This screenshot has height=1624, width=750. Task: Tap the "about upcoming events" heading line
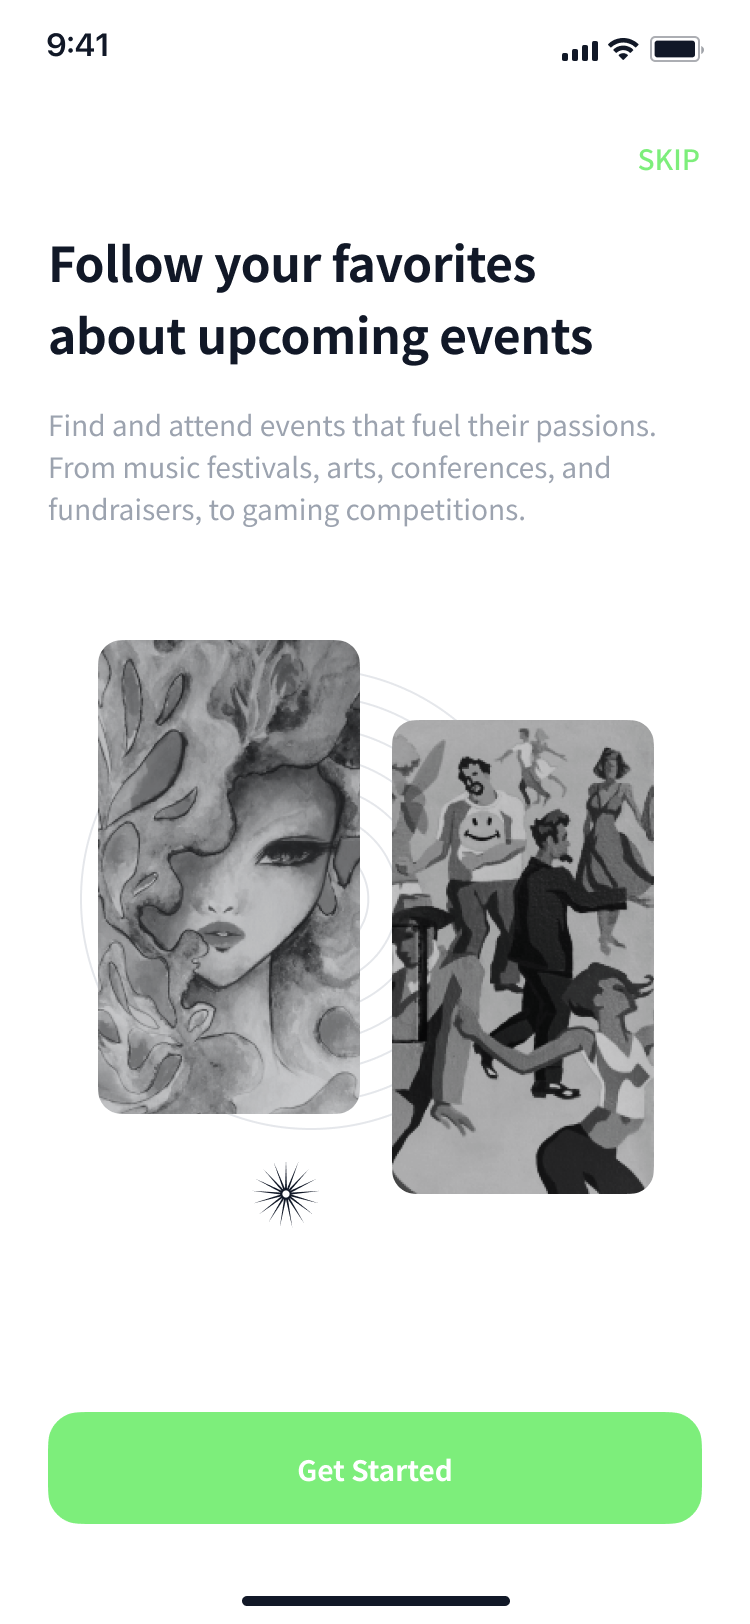321,337
